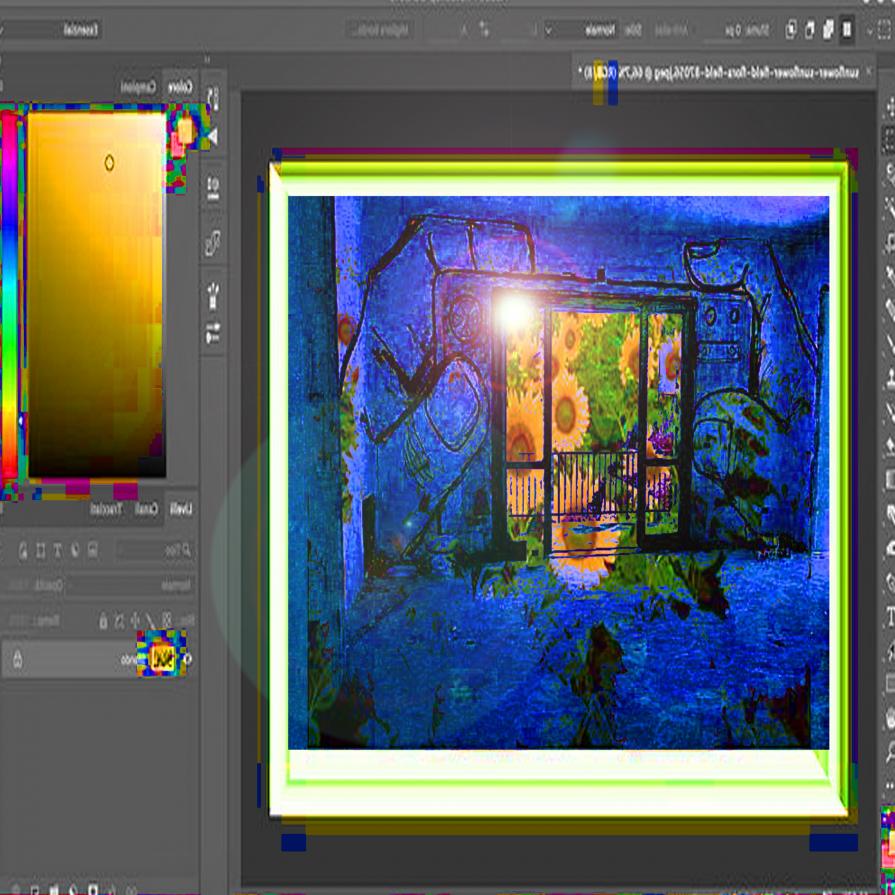
Task: Open the layer blend mode Normale dropdown
Action: point(150,585)
